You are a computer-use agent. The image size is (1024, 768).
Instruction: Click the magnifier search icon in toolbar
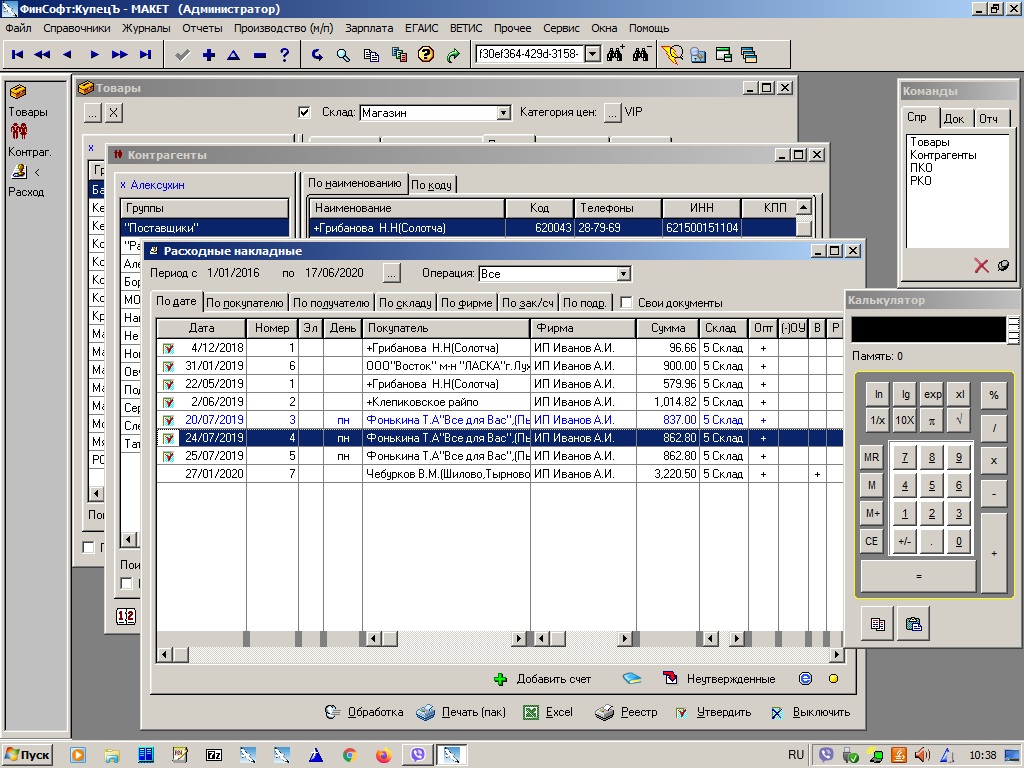pos(343,55)
